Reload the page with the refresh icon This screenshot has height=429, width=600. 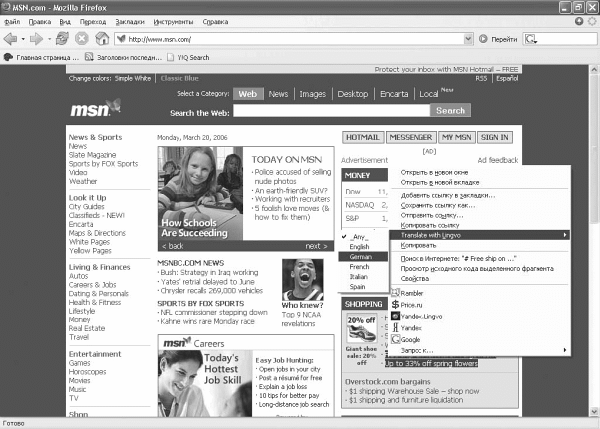(x=62, y=38)
